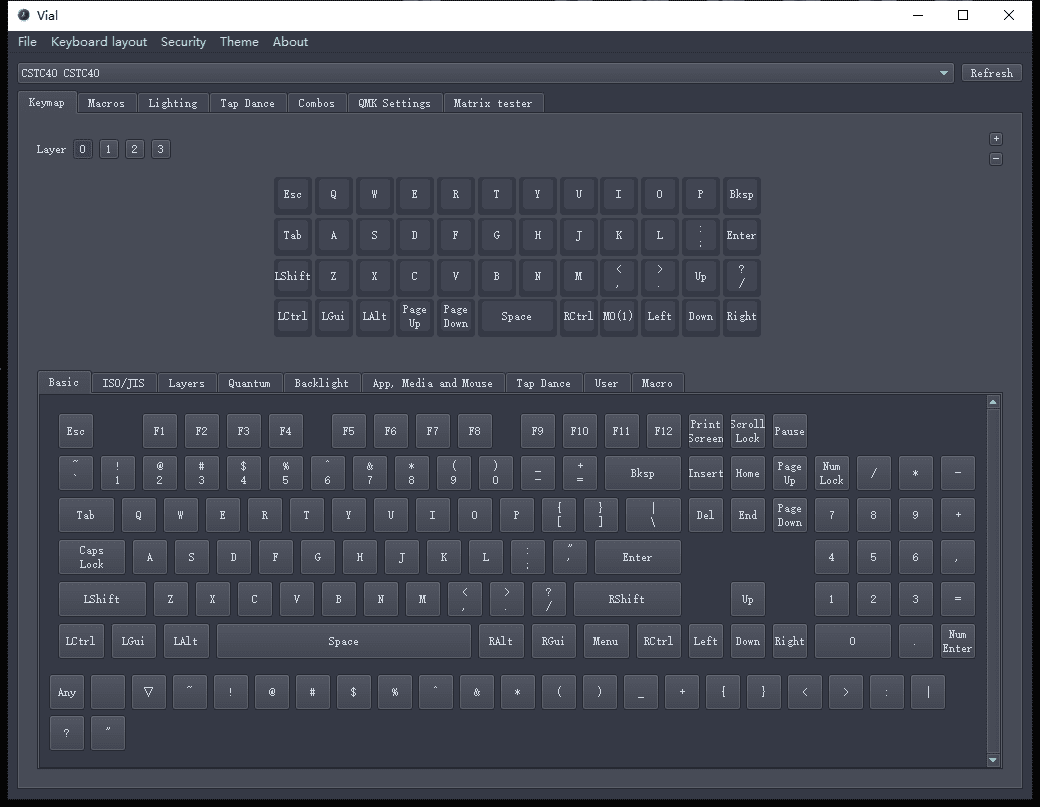Image resolution: width=1040 pixels, height=807 pixels.
Task: Select the Quantum keycode palette tab
Action: click(x=249, y=382)
